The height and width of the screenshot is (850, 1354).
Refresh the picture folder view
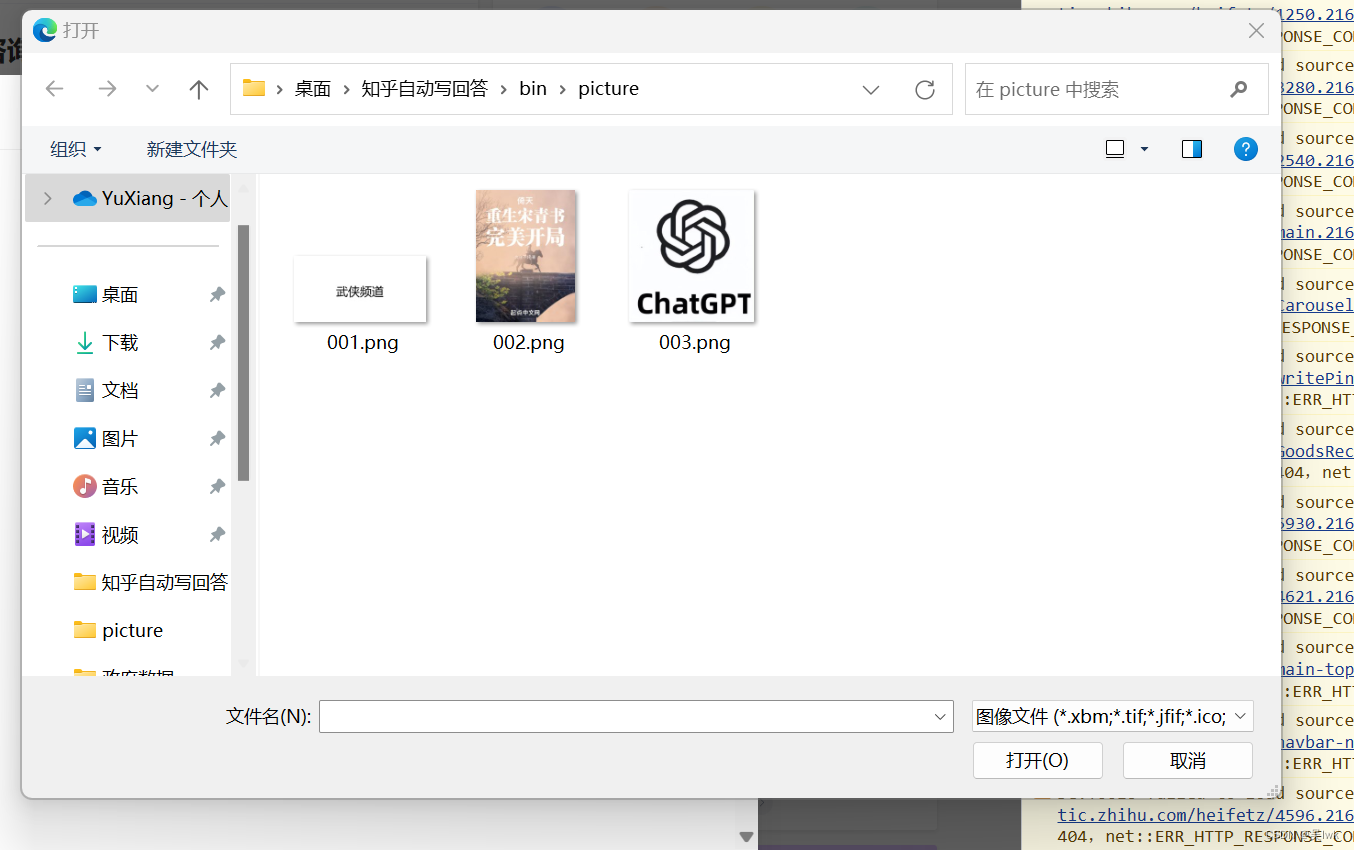[x=924, y=88]
